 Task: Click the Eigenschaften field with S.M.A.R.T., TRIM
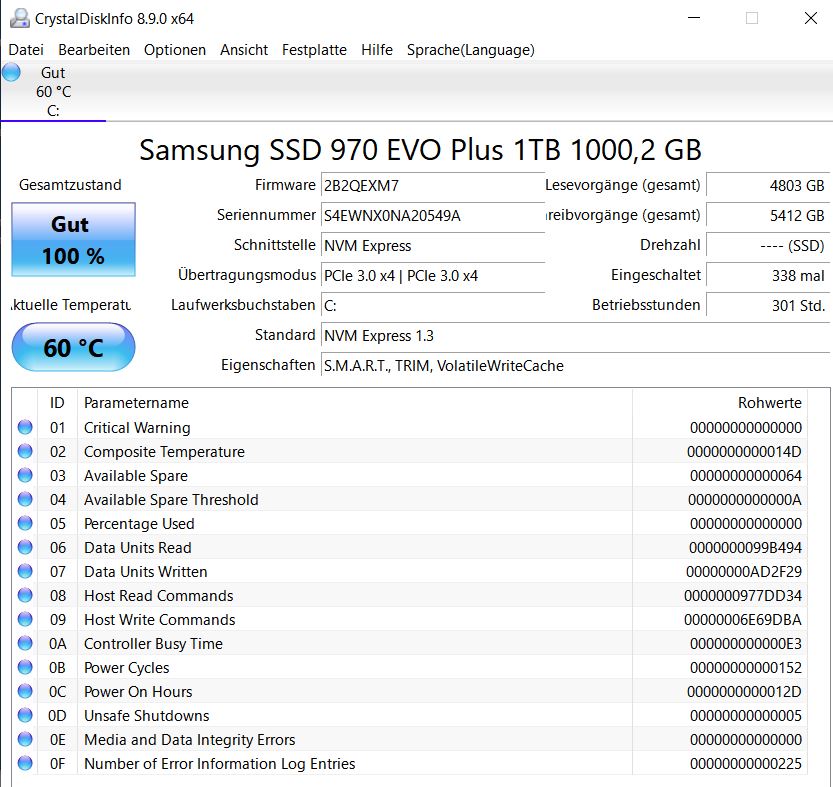tap(575, 366)
